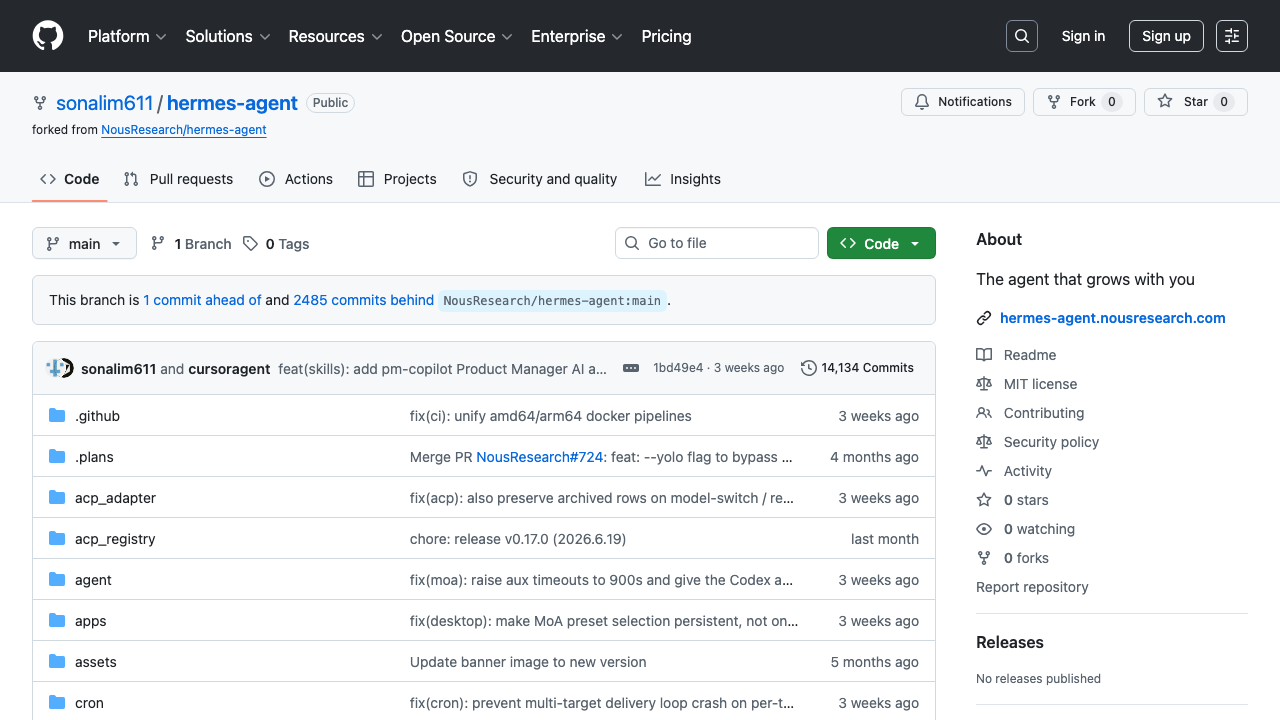The image size is (1280, 720).
Task: Open appearance settings icon in header
Action: 1232,36
